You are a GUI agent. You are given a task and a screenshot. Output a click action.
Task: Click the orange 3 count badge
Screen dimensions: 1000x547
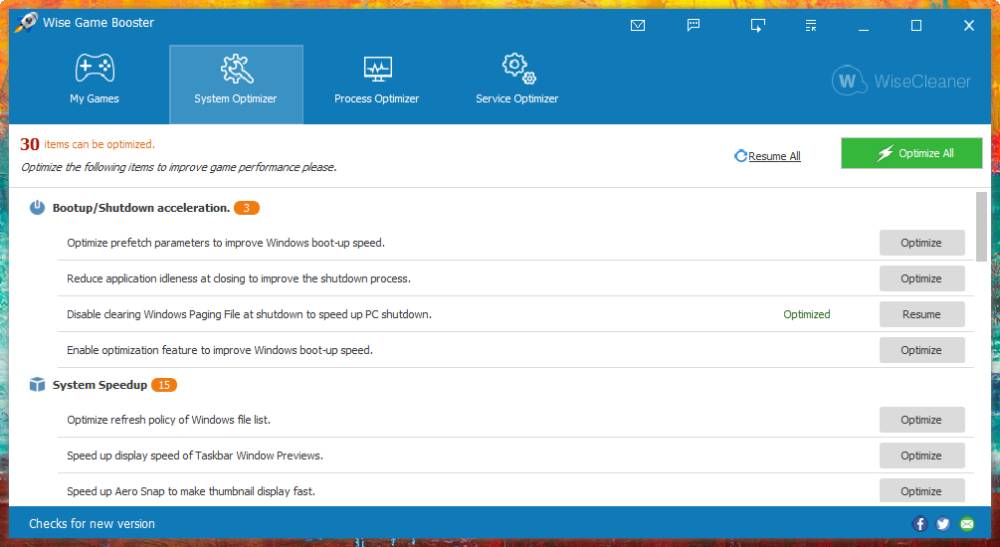pyautogui.click(x=246, y=208)
